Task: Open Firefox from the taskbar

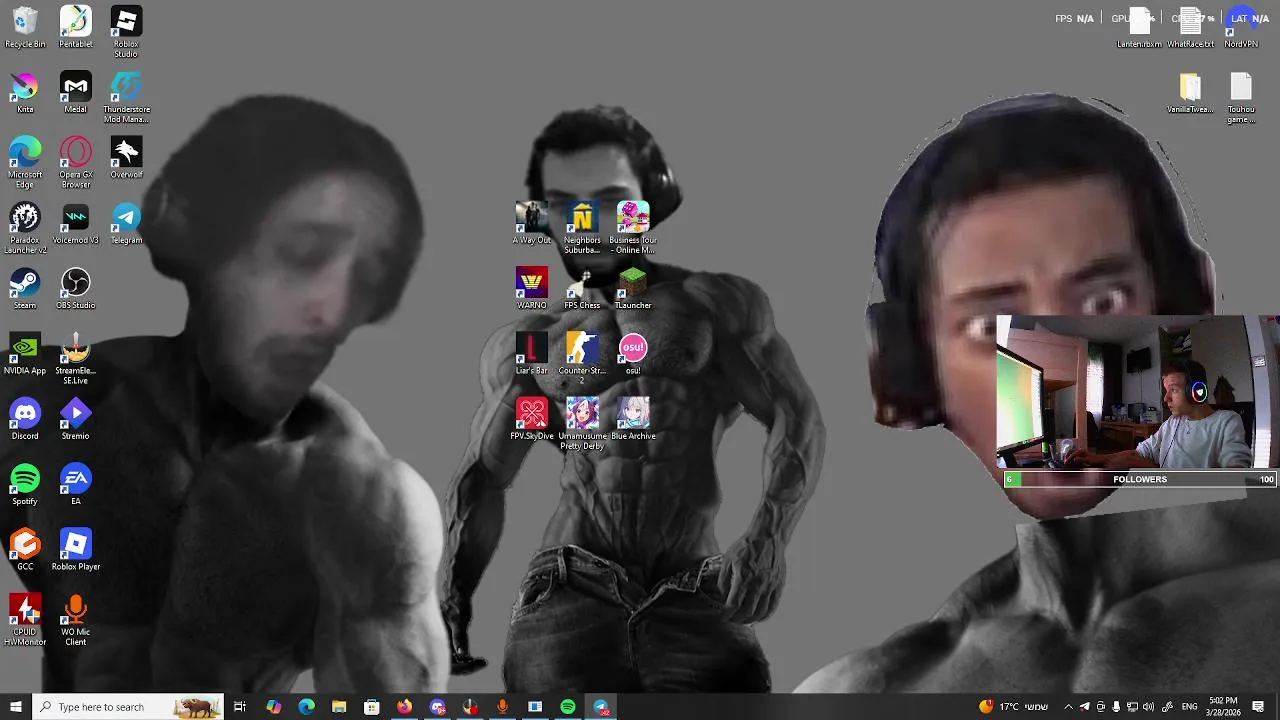Action: (404, 707)
